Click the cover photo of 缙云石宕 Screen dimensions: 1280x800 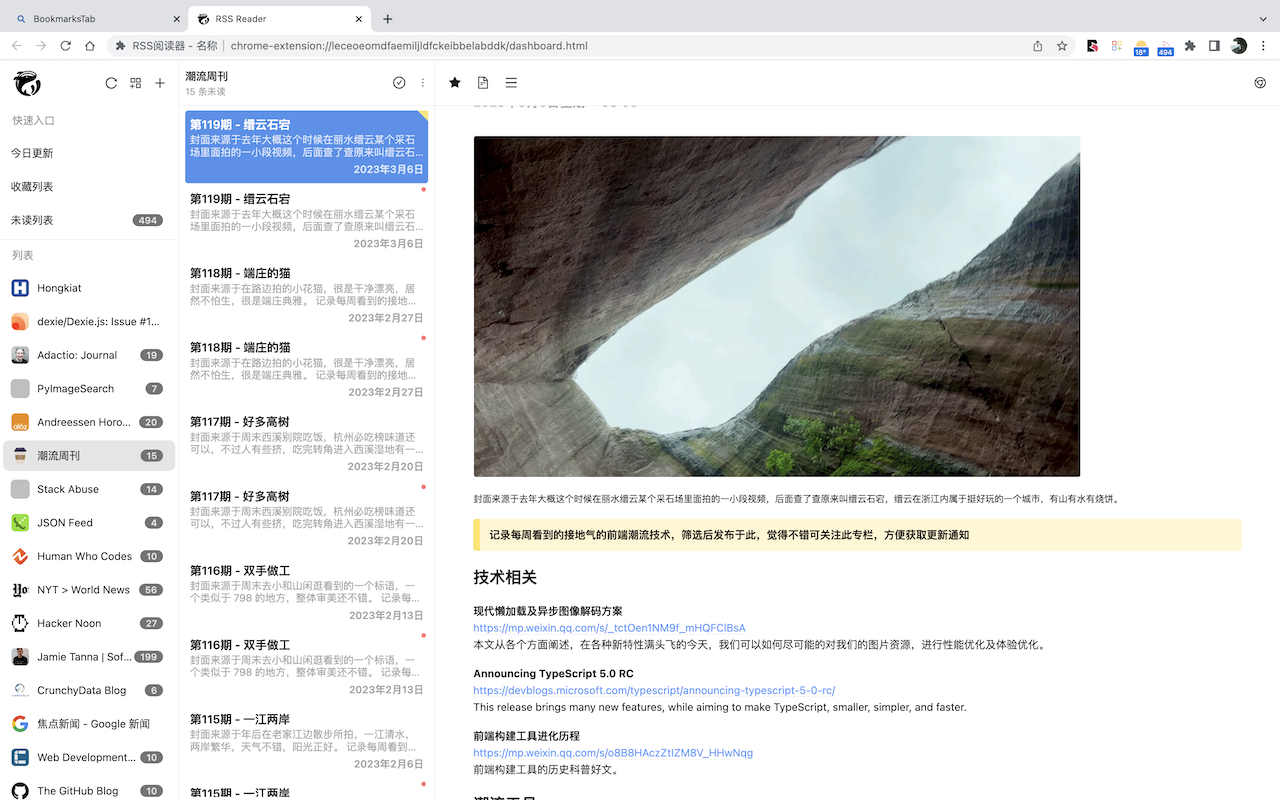tap(776, 306)
